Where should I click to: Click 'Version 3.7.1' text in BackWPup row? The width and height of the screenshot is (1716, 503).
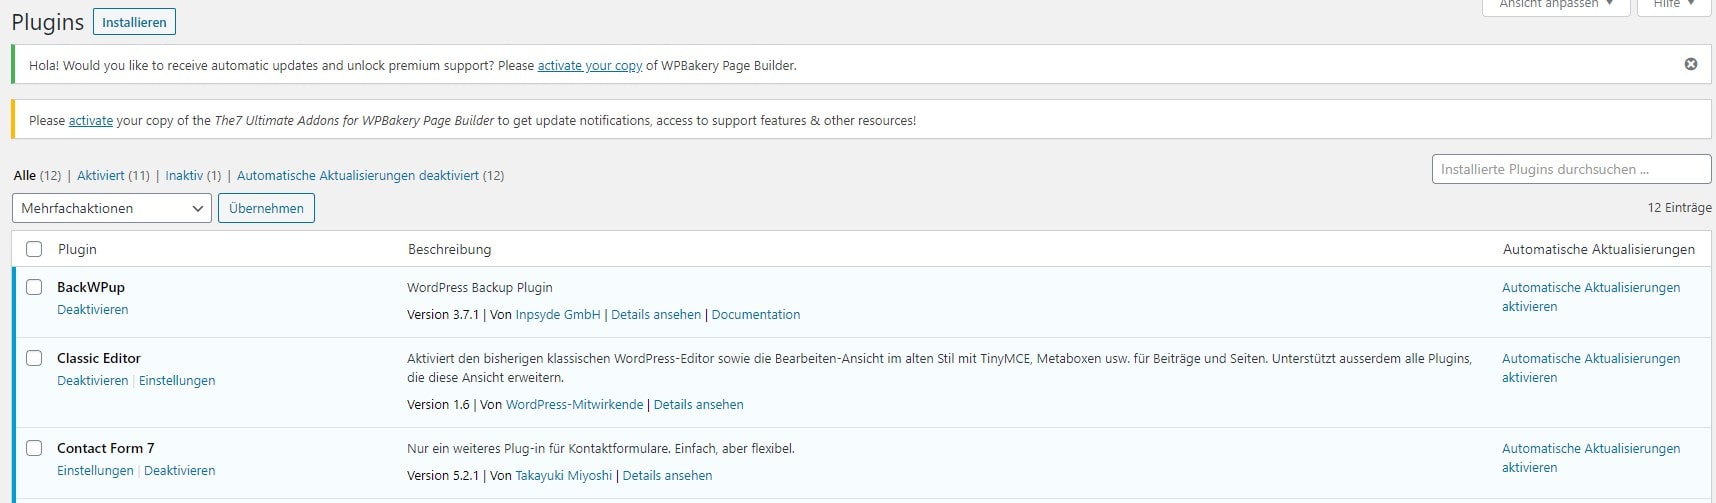pyautogui.click(x=443, y=314)
